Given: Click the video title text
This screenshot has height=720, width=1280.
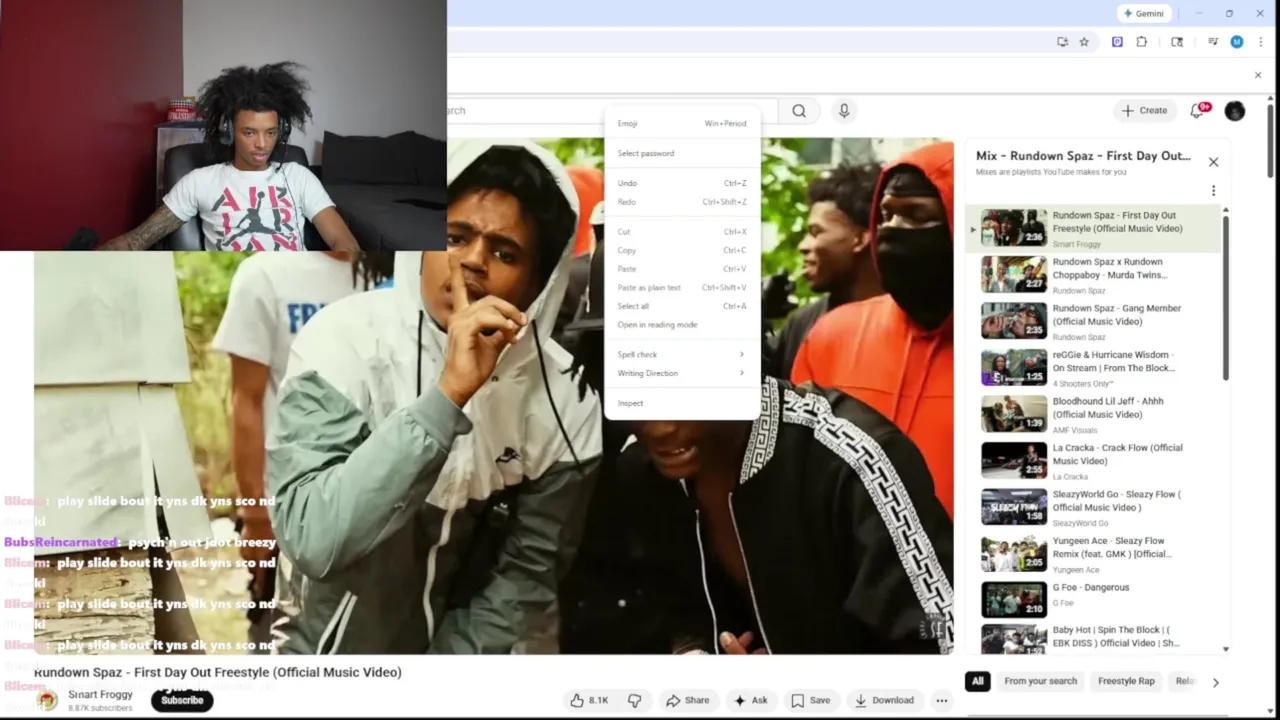Looking at the screenshot, I should point(218,672).
